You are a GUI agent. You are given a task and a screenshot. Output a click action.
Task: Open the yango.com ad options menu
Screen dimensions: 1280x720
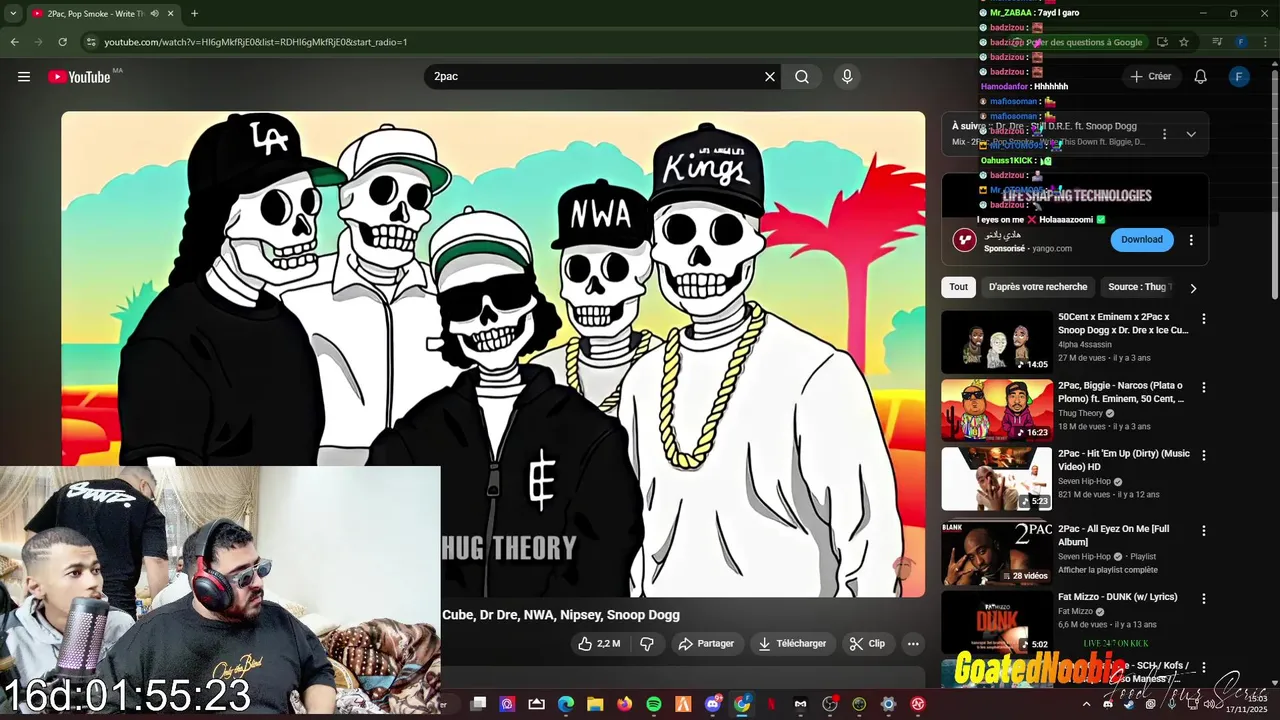coord(1191,240)
